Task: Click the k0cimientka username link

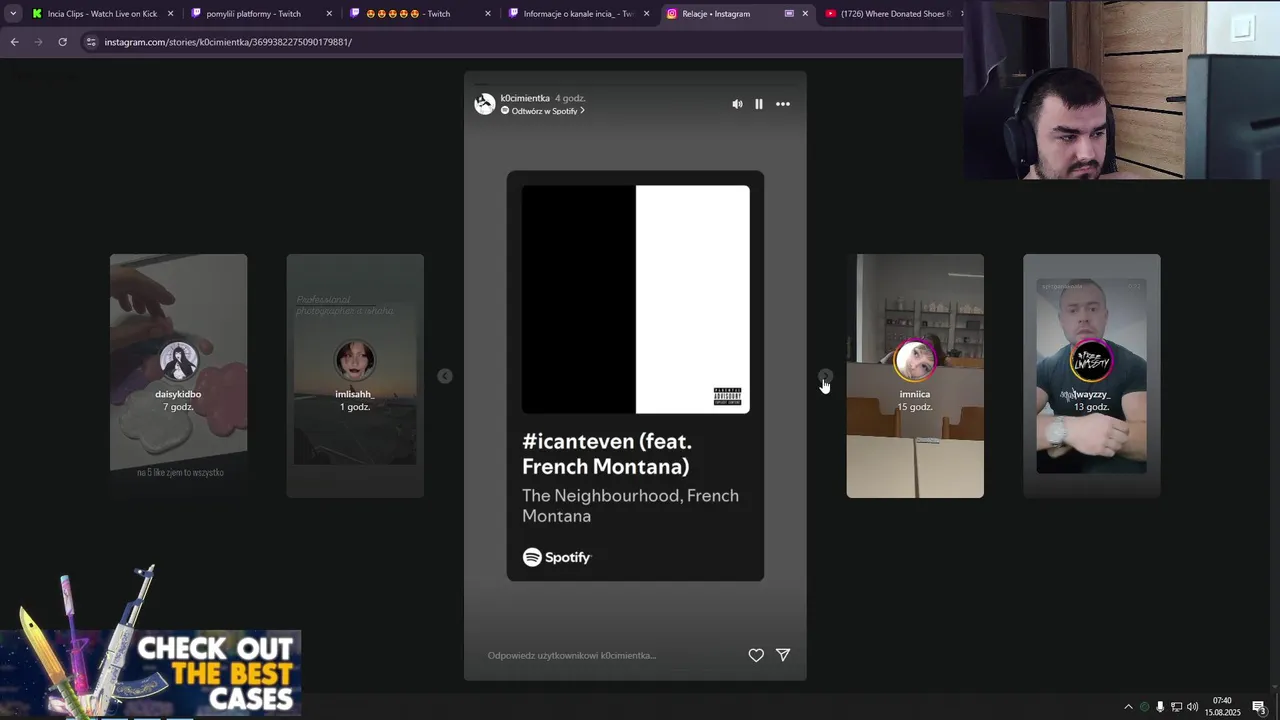Action: (525, 98)
